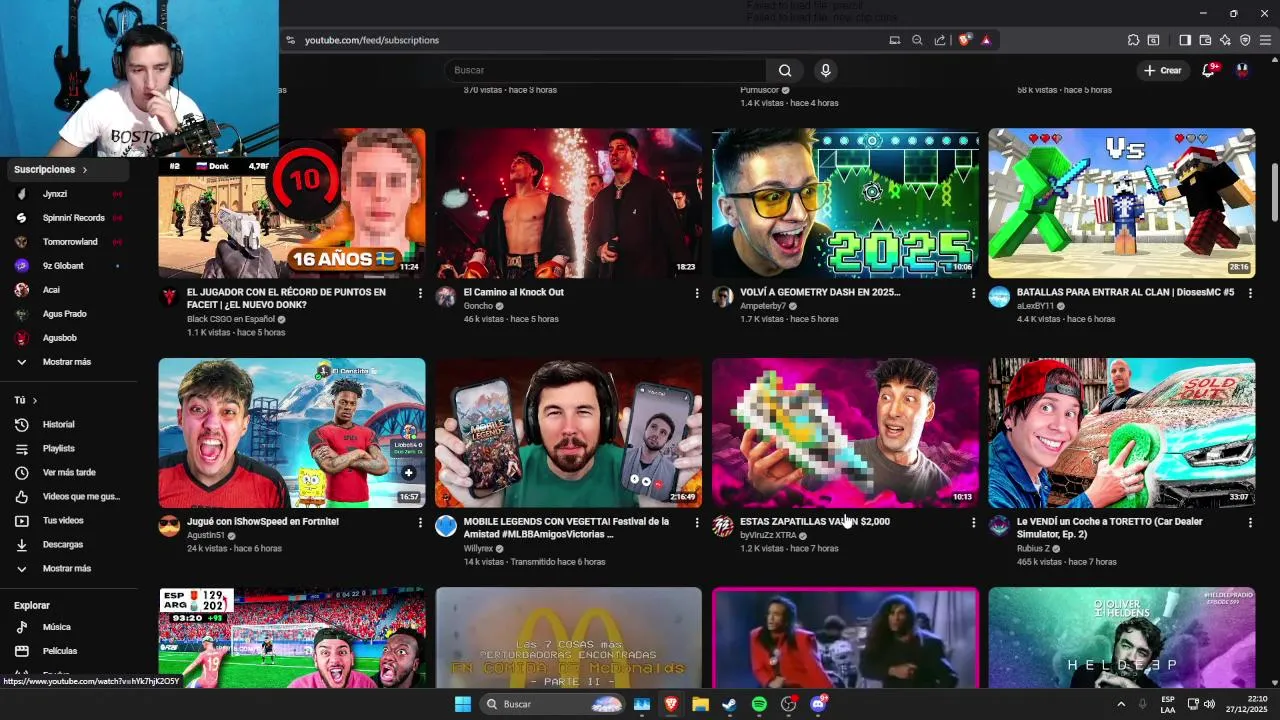This screenshot has height=720, width=1280.
Task: Open Brave Leo AI sparkle icon
Action: click(1225, 40)
